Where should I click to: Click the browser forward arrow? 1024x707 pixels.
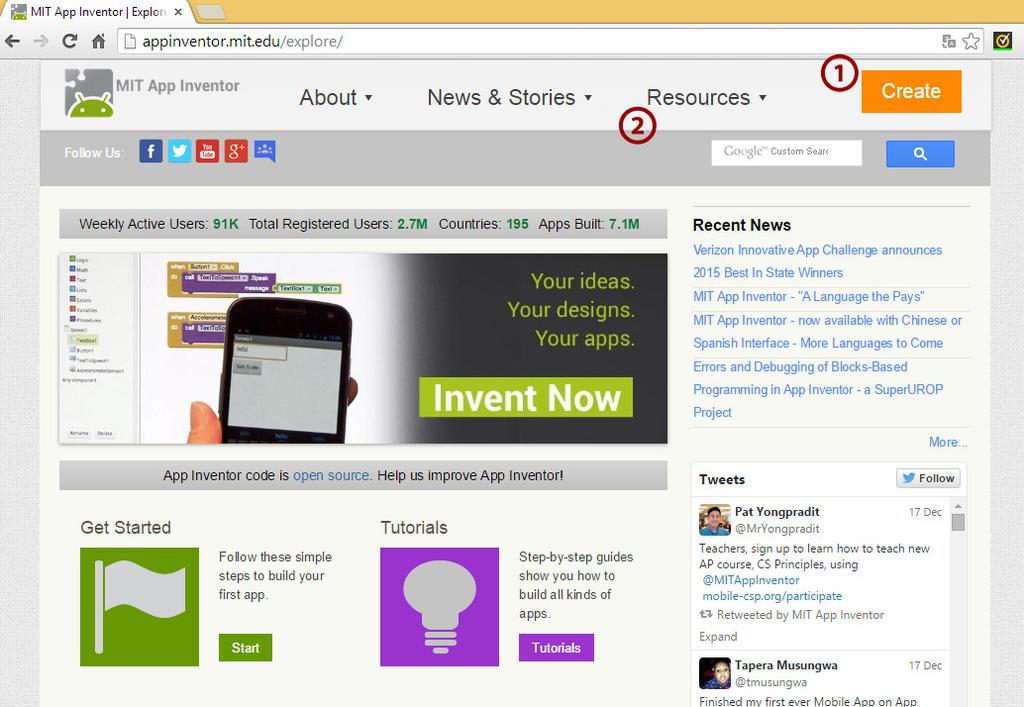(x=40, y=42)
